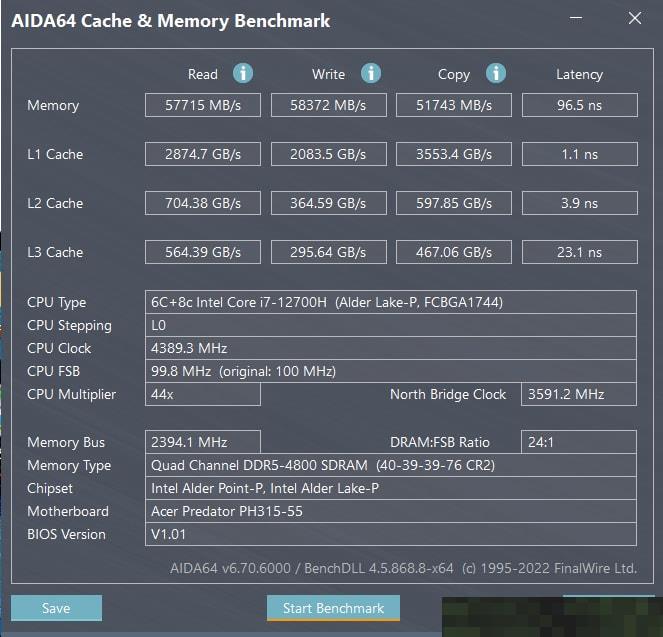Click the Save button
The height and width of the screenshot is (637, 663).
click(x=56, y=608)
